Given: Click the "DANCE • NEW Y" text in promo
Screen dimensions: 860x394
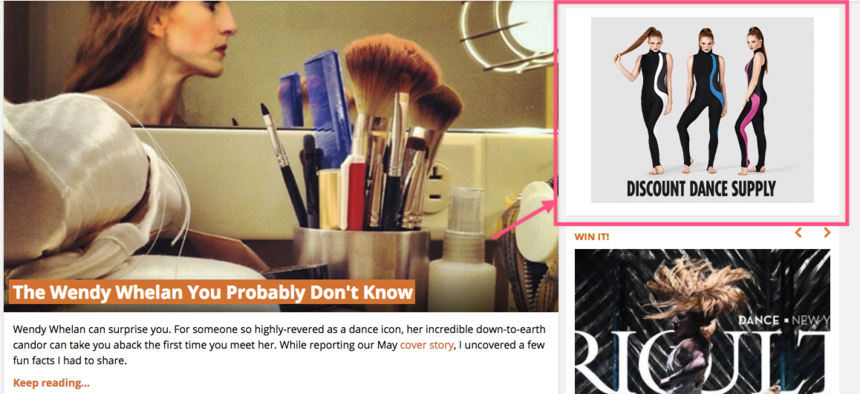Looking at the screenshot, I should click(784, 320).
